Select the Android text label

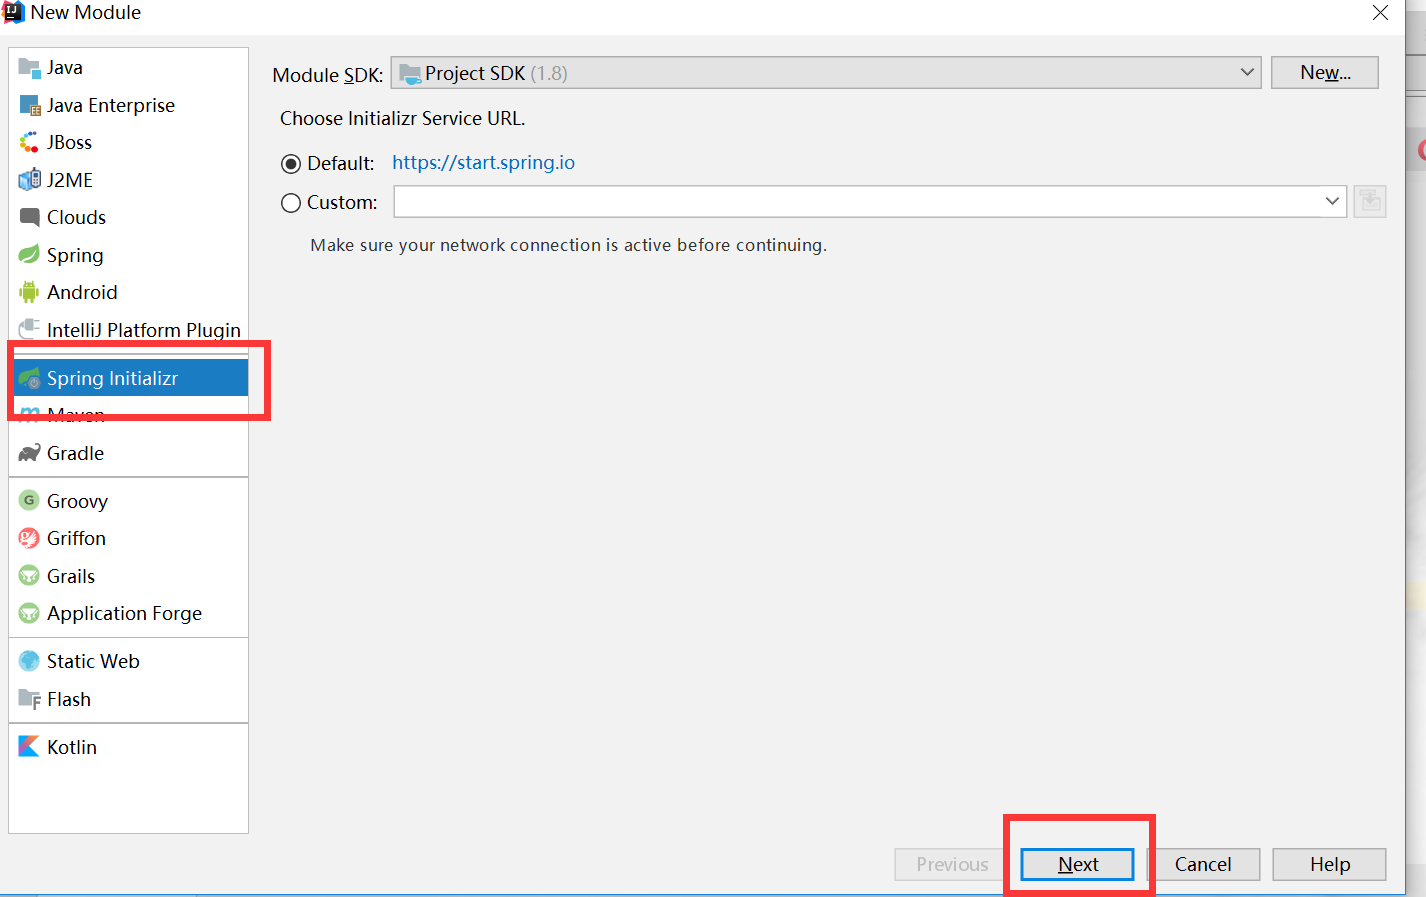(82, 292)
